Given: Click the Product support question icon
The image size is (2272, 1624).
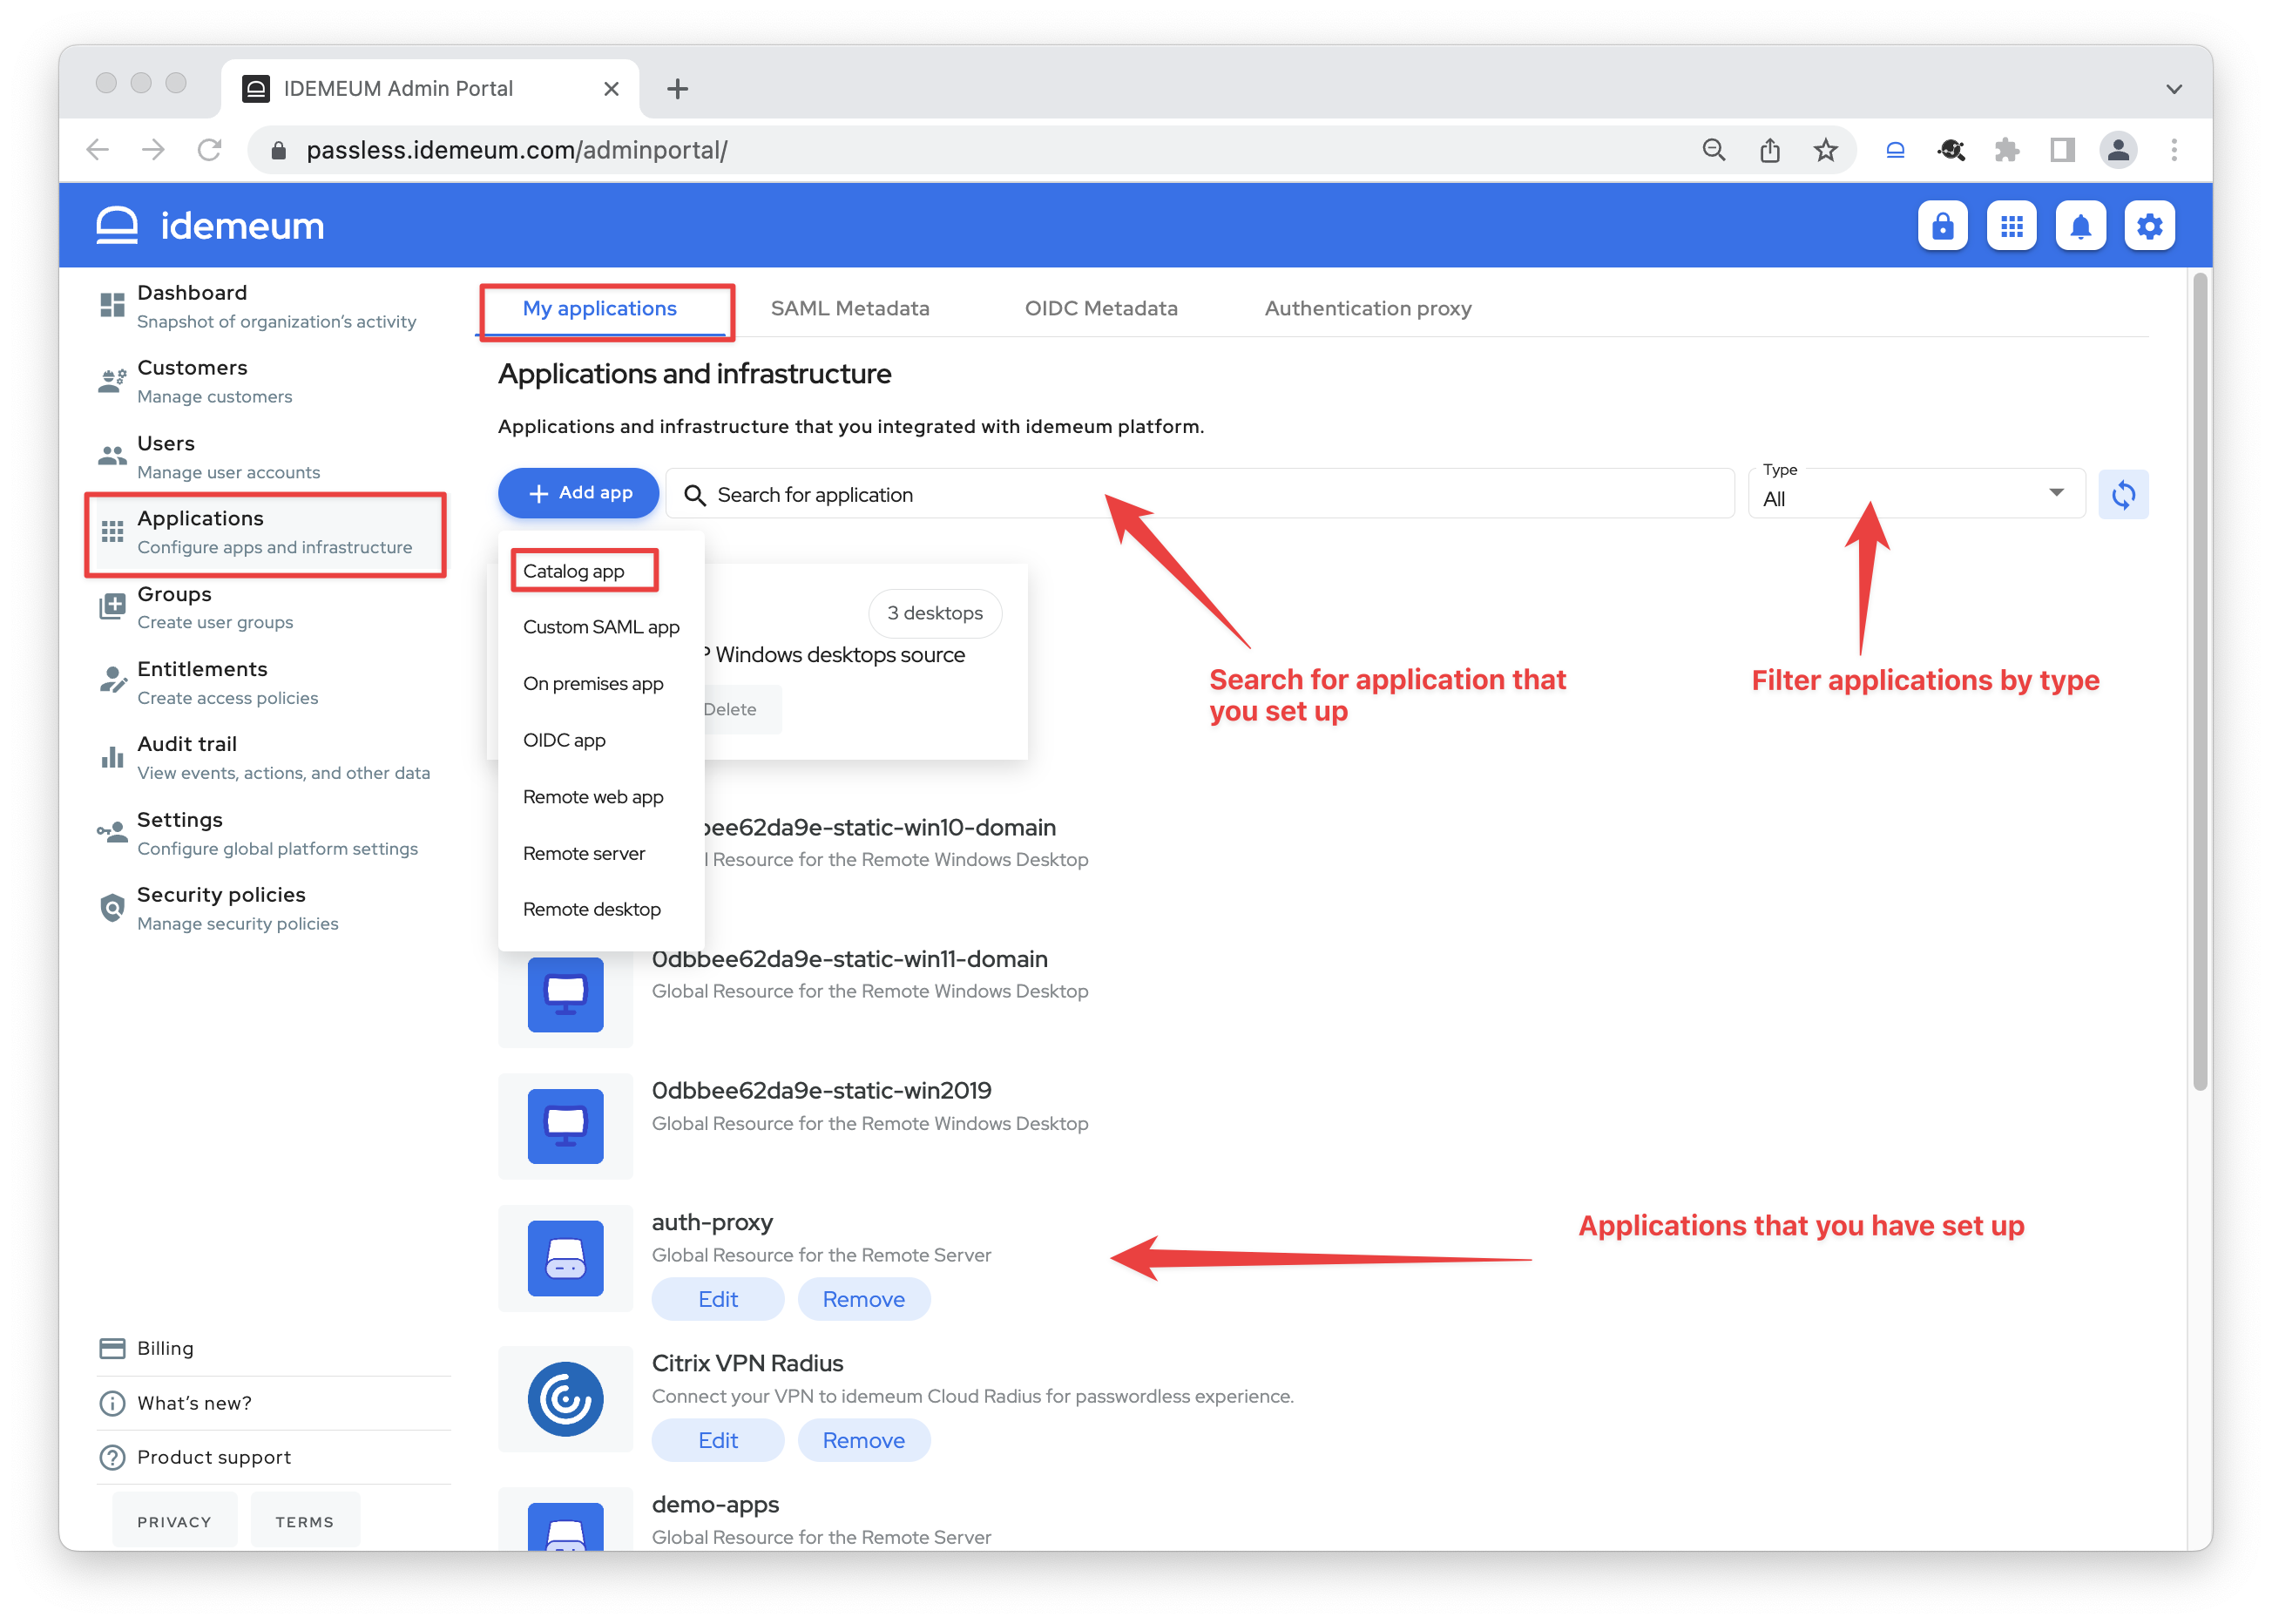Looking at the screenshot, I should pyautogui.click(x=112, y=1457).
